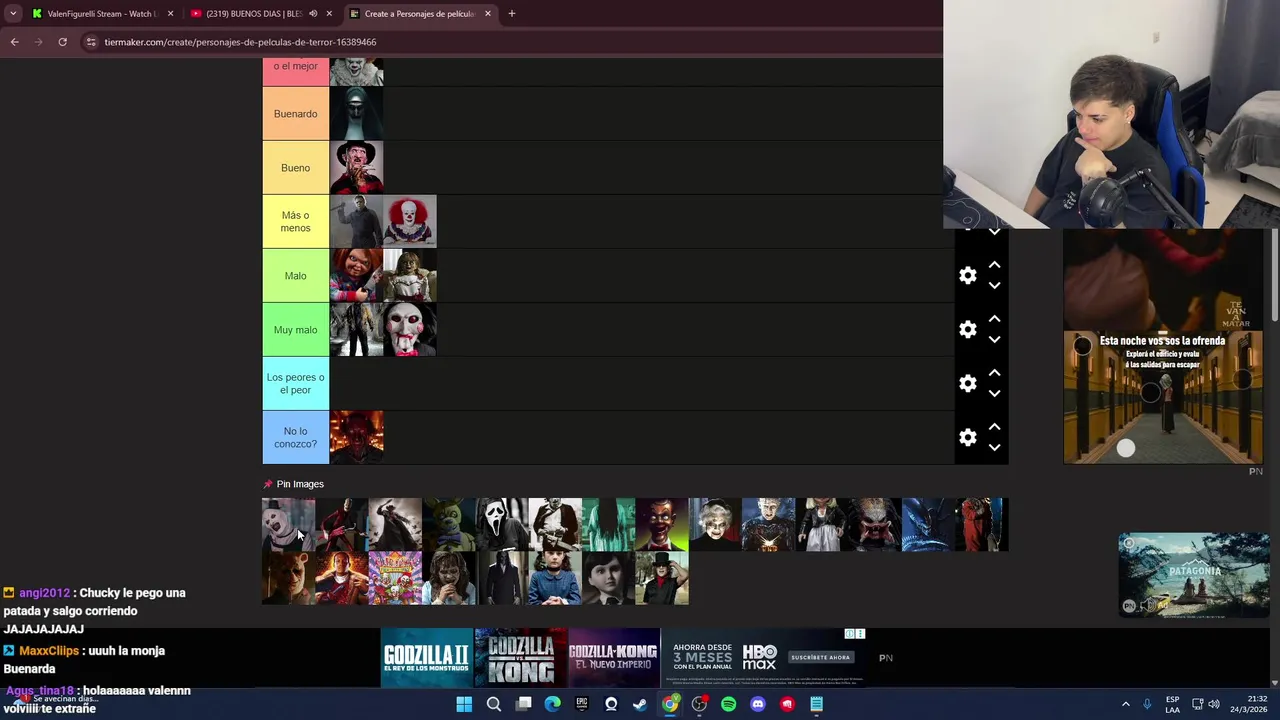The height and width of the screenshot is (720, 1280).
Task: Click the tiermaker.com address bar
Action: pyautogui.click(x=510, y=42)
